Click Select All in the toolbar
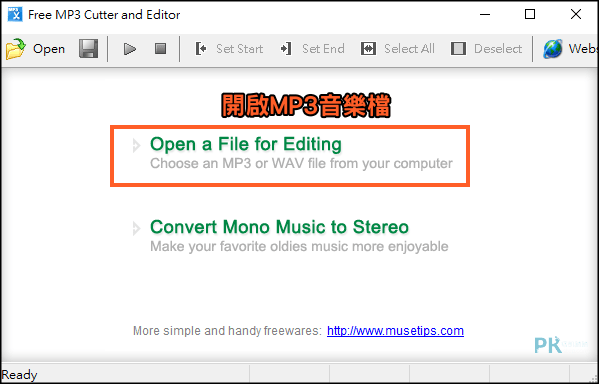 tap(397, 49)
